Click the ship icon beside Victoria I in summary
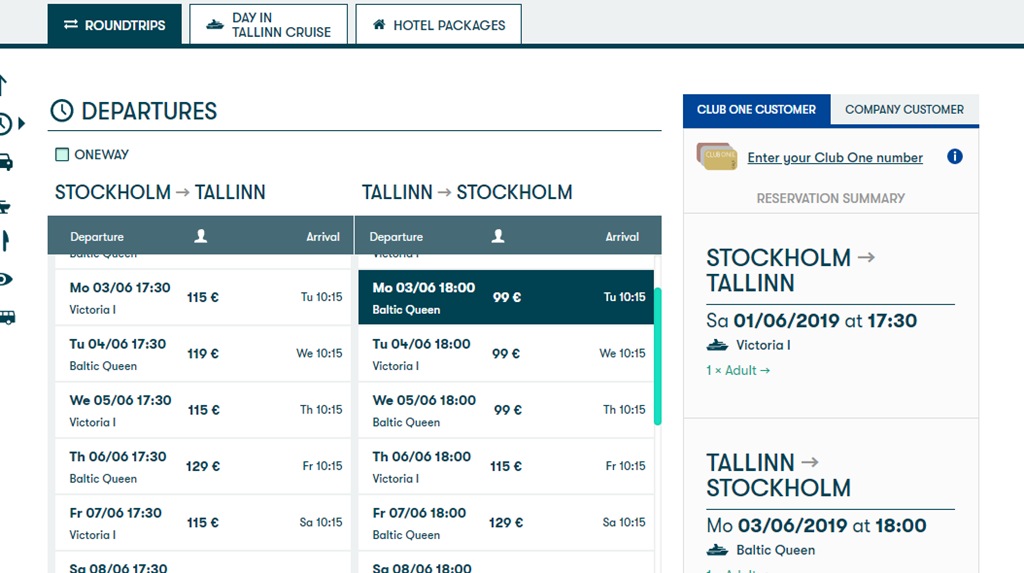The height and width of the screenshot is (573, 1024). pyautogui.click(x=717, y=345)
